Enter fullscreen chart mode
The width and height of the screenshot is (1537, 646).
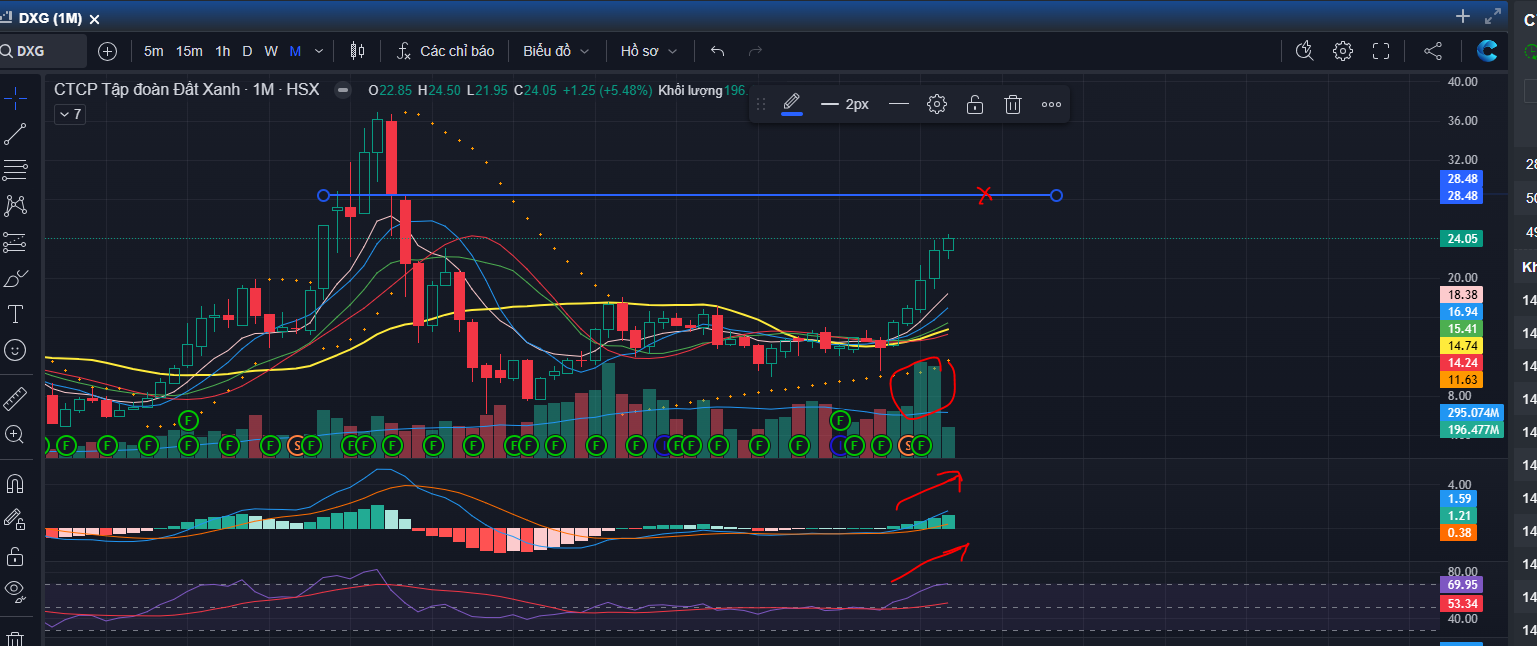[x=1381, y=51]
